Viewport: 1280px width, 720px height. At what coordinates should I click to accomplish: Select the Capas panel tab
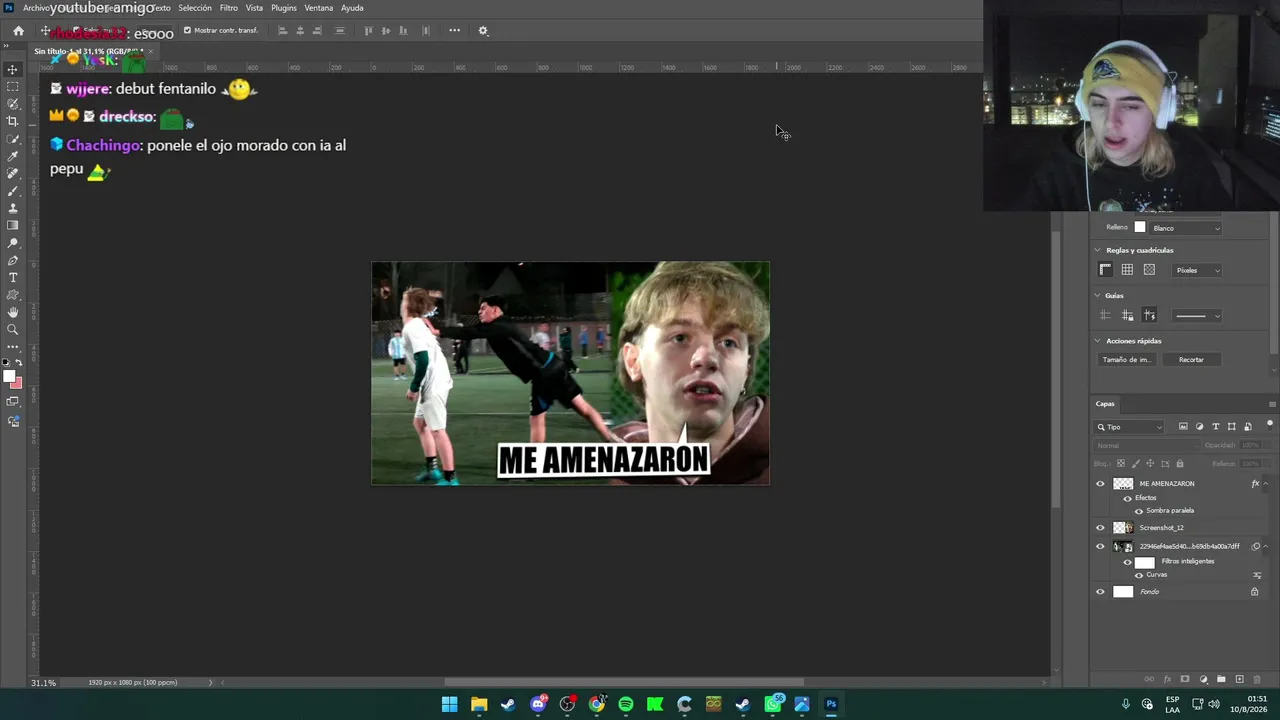1105,404
